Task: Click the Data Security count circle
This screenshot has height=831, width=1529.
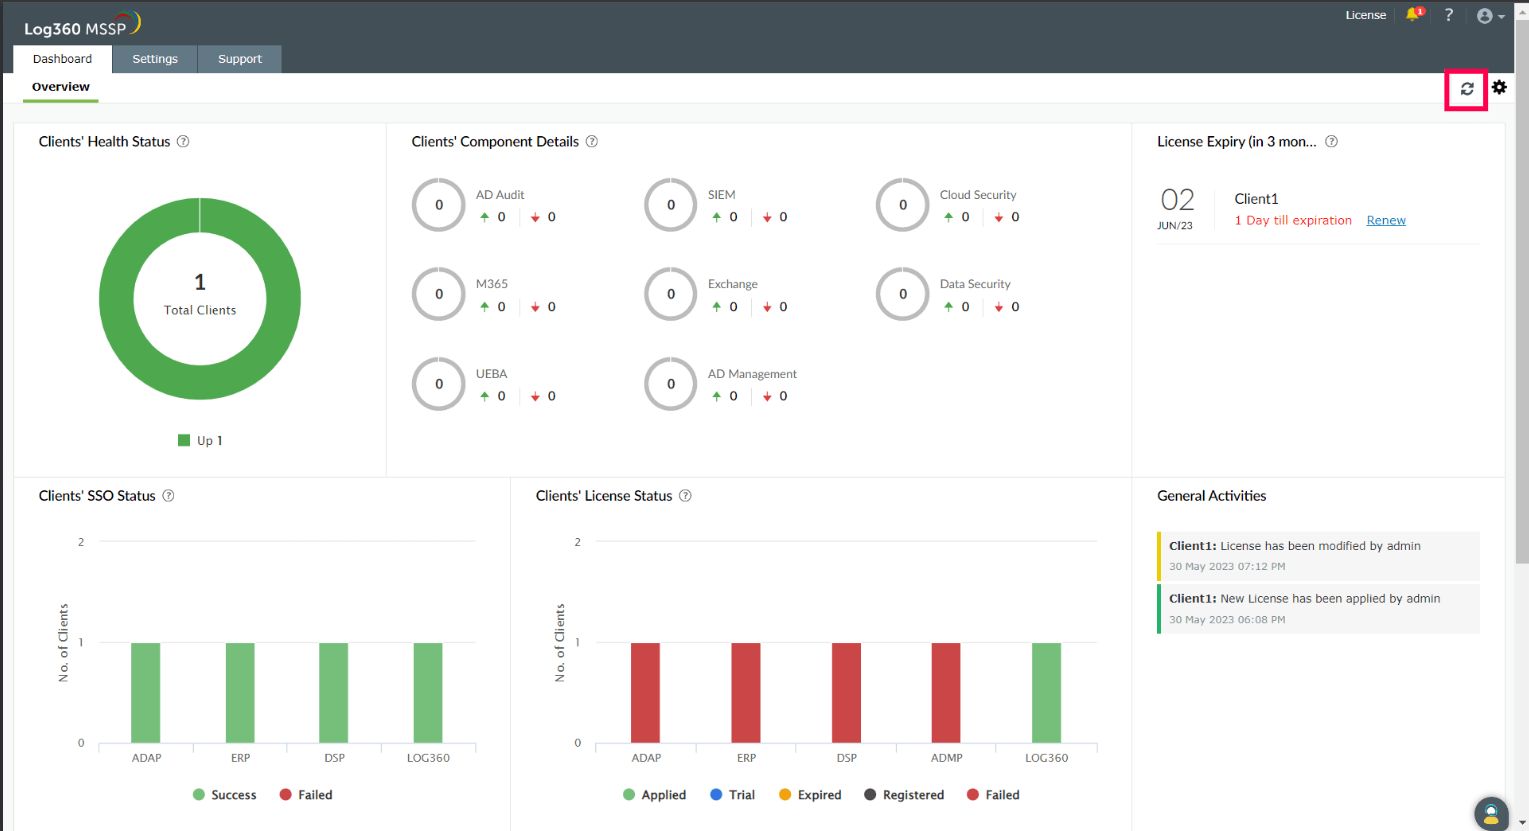Action: (903, 294)
